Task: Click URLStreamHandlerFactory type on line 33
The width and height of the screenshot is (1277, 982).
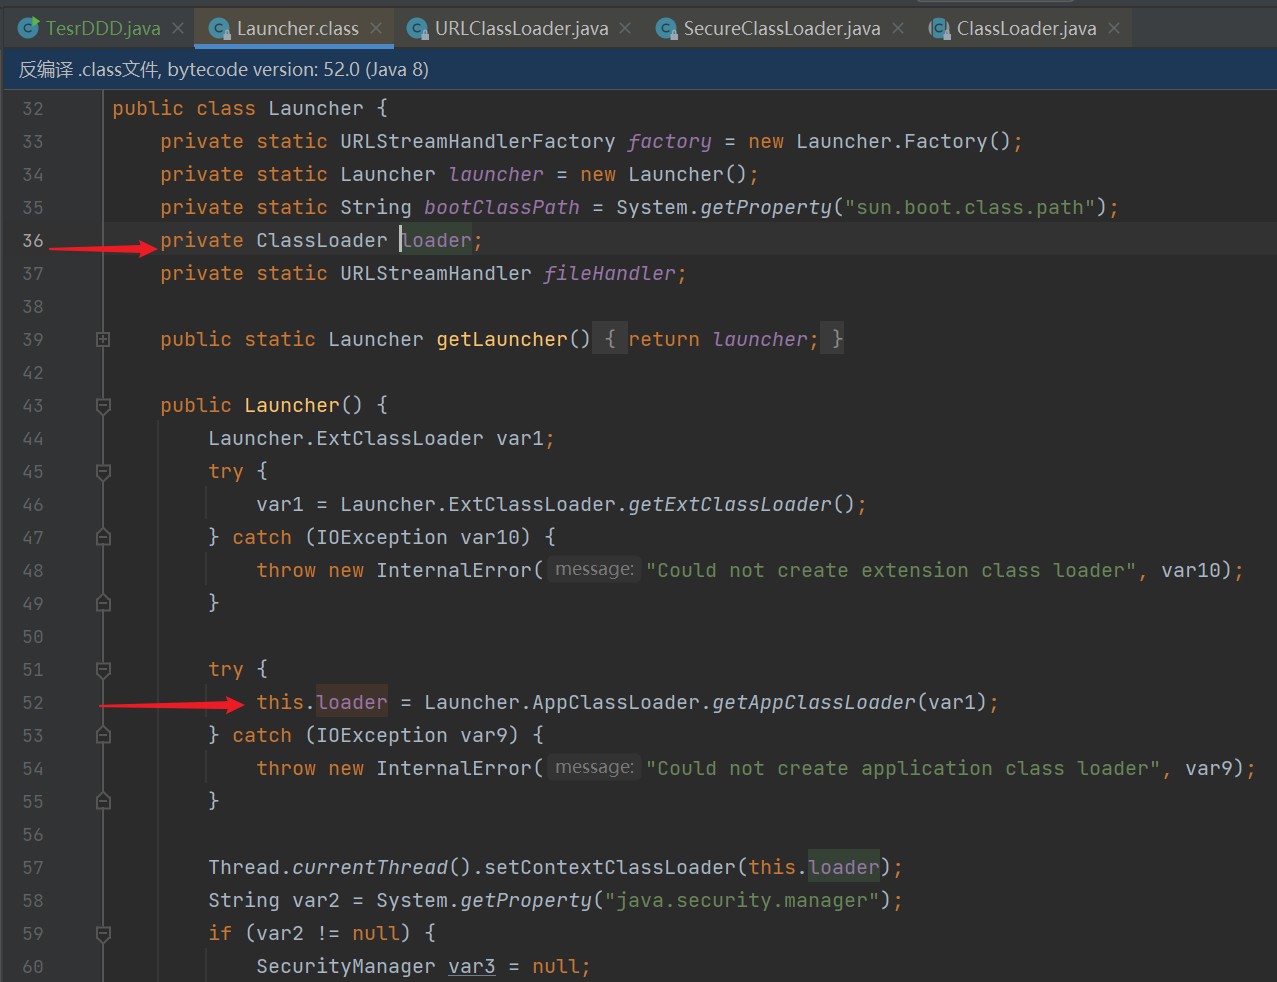Action: (478, 141)
